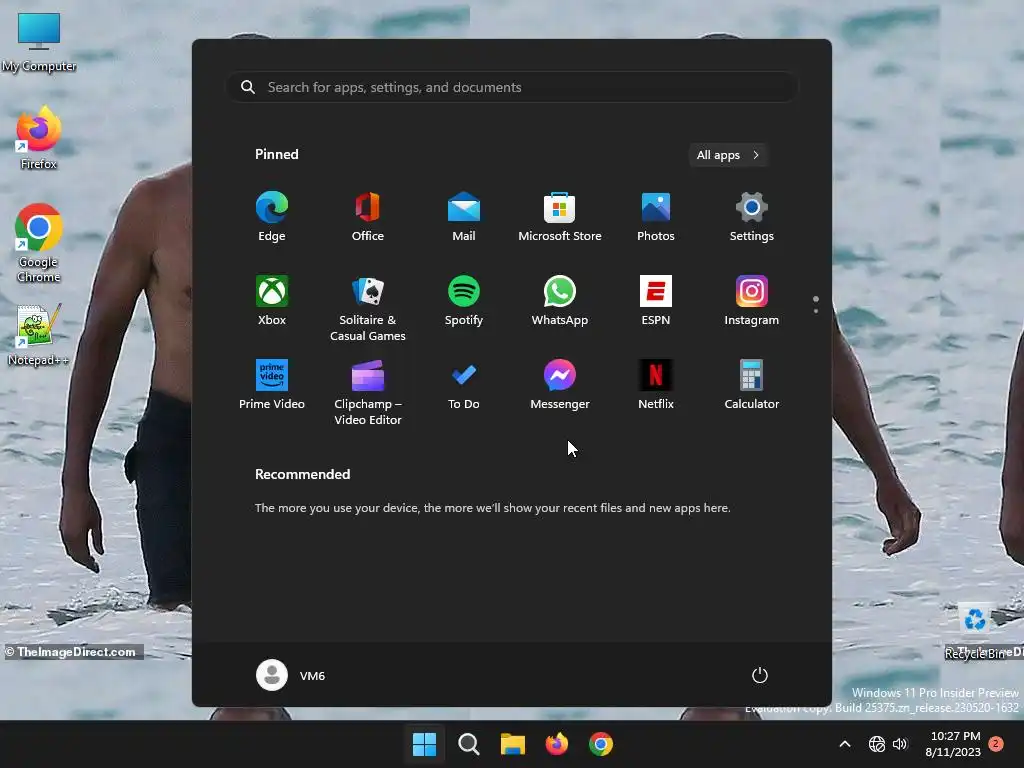Open Instagram

(752, 301)
